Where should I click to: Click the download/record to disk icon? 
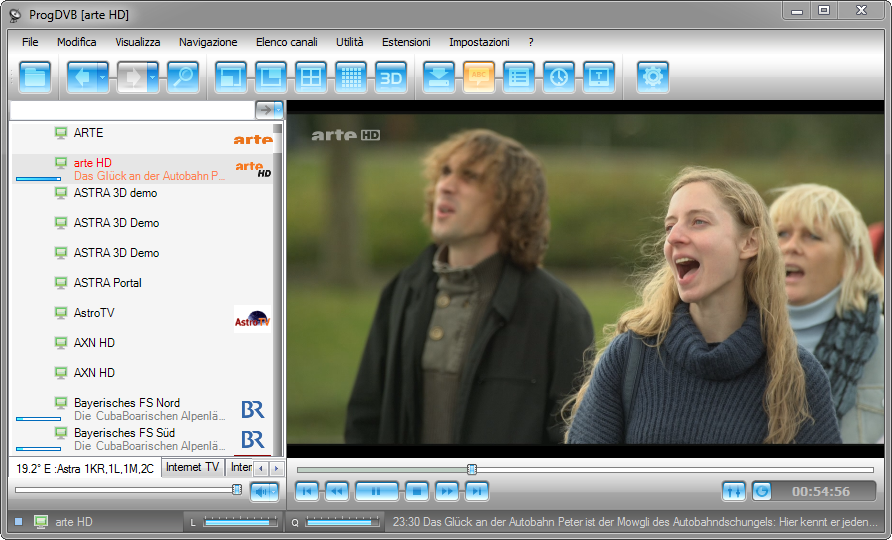point(439,77)
